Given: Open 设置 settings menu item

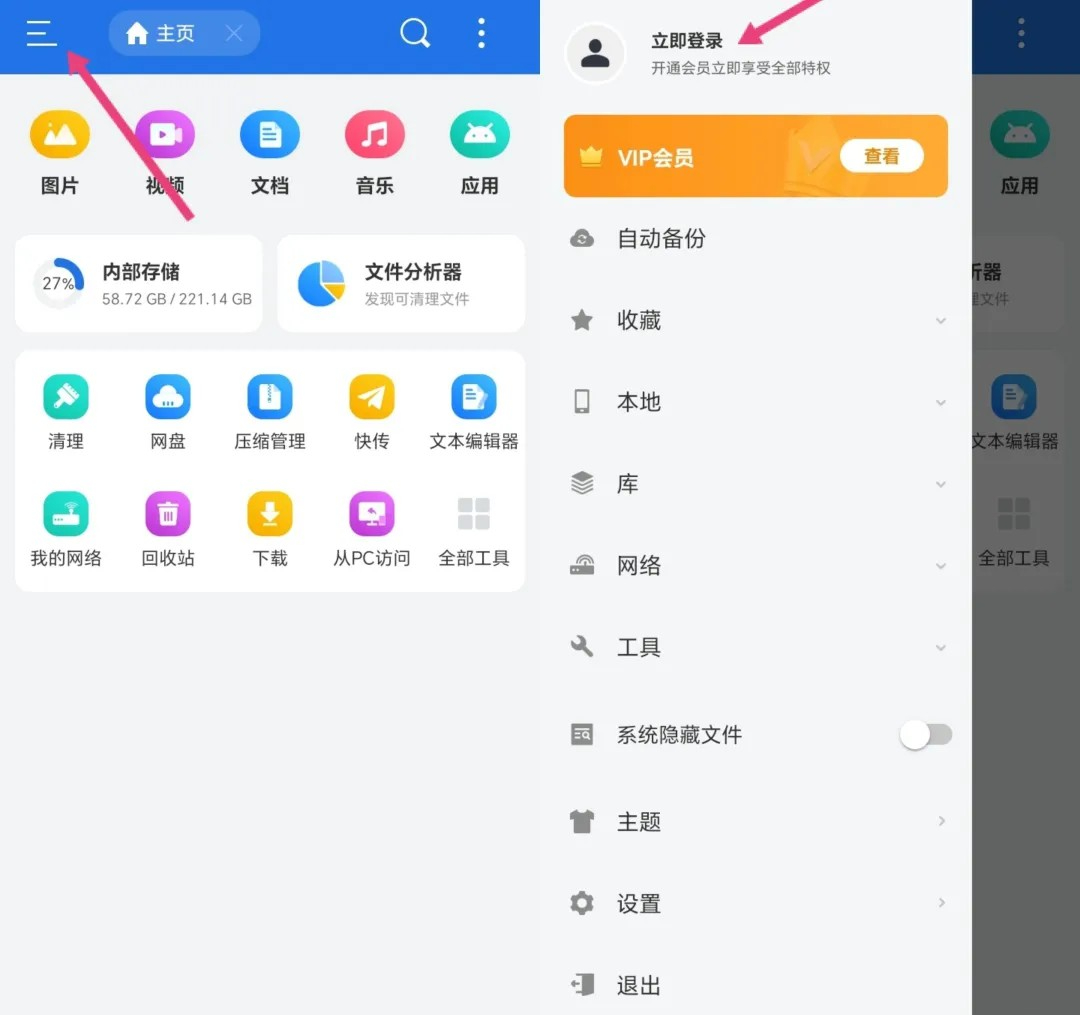Looking at the screenshot, I should (x=755, y=904).
